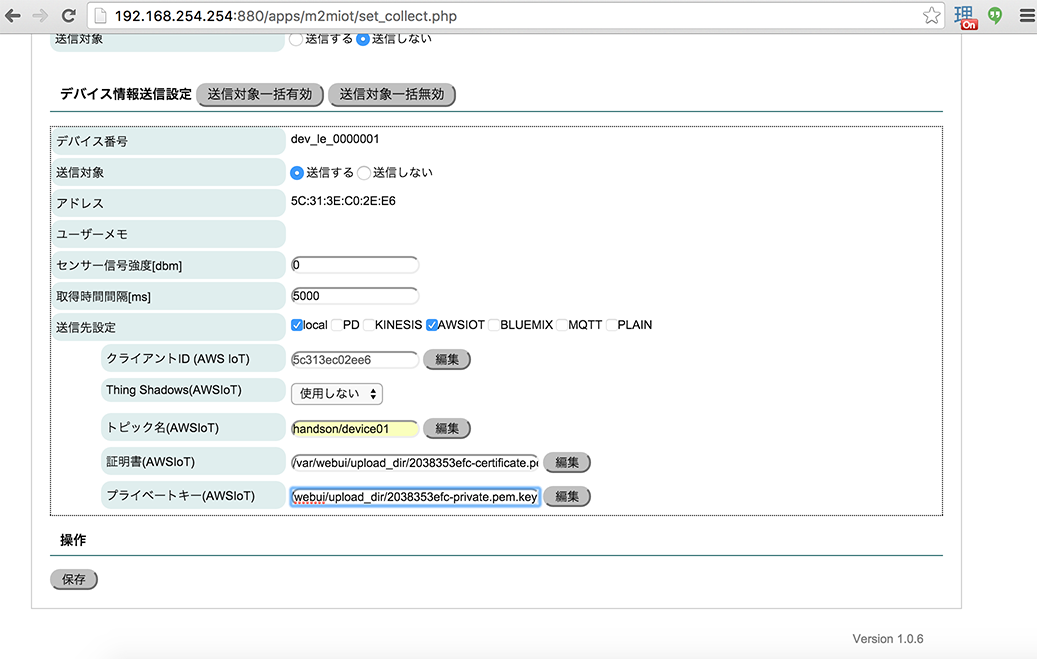
Task: Open the Thing Shadows dropdown
Action: [337, 394]
